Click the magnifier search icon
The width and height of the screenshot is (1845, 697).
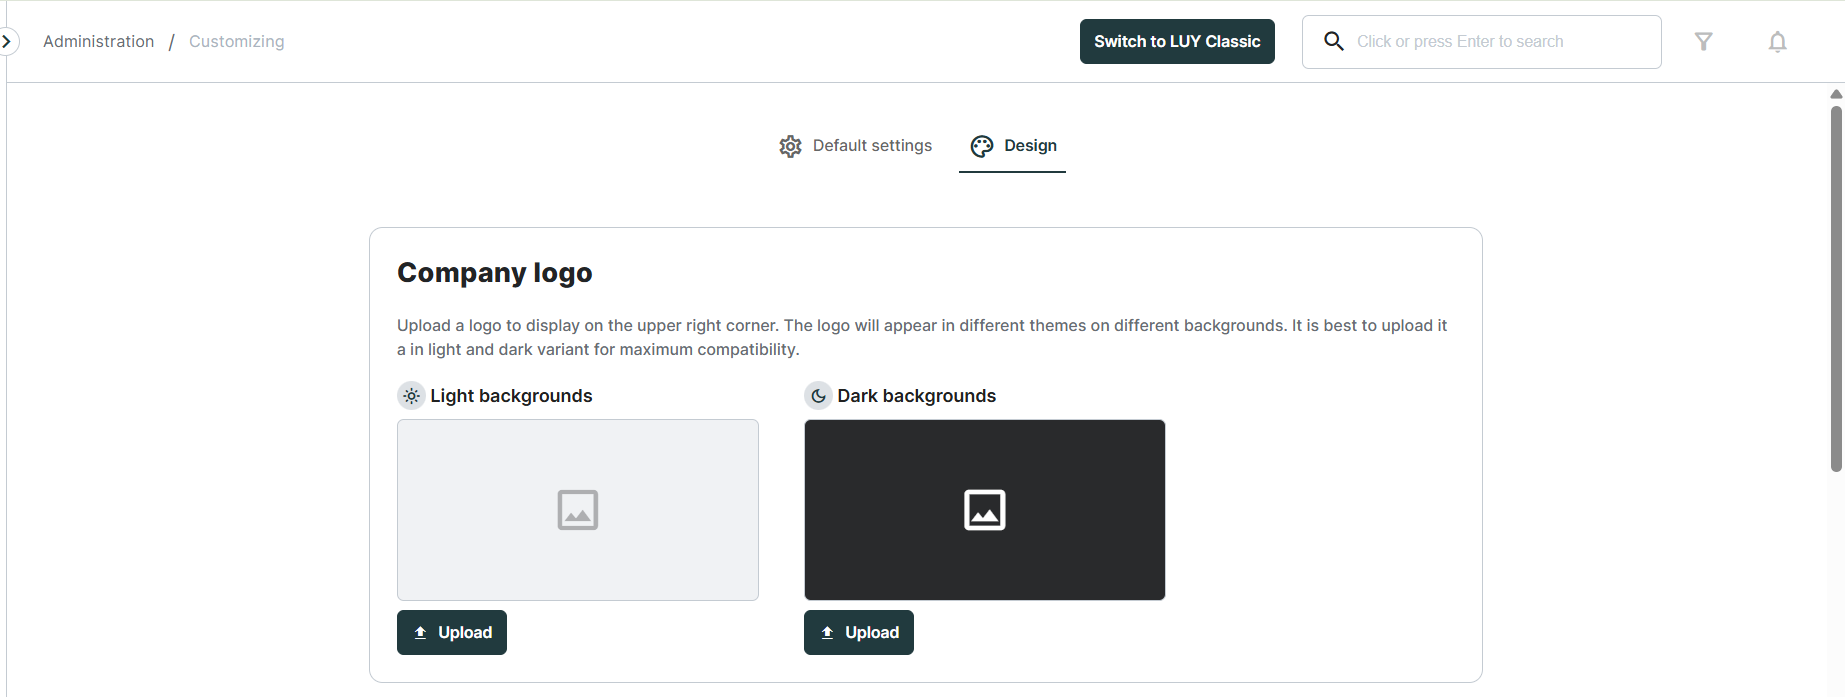point(1333,41)
